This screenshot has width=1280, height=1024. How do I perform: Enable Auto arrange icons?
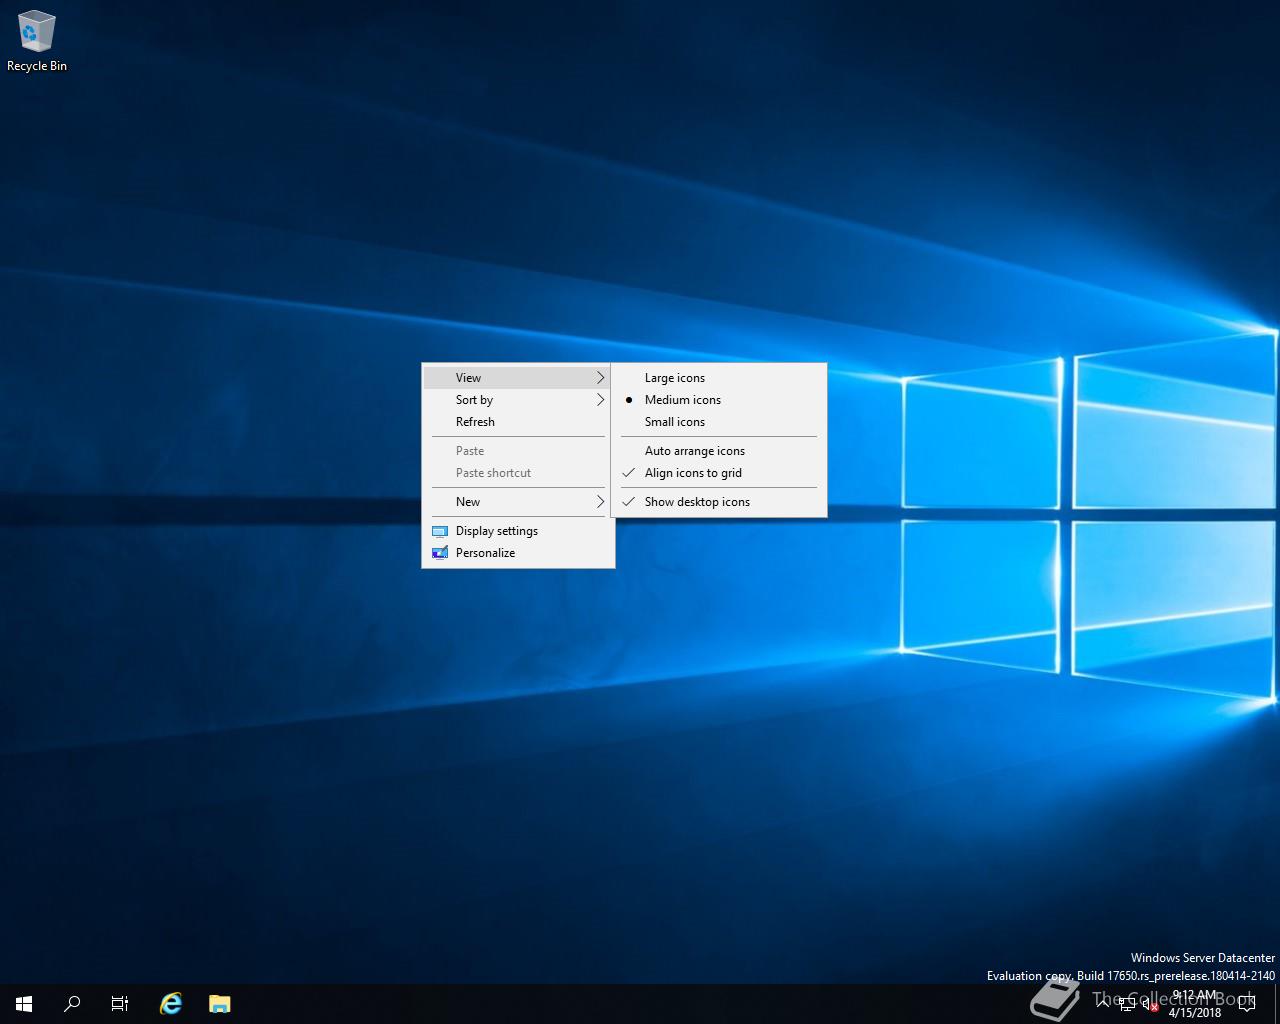[719, 451]
